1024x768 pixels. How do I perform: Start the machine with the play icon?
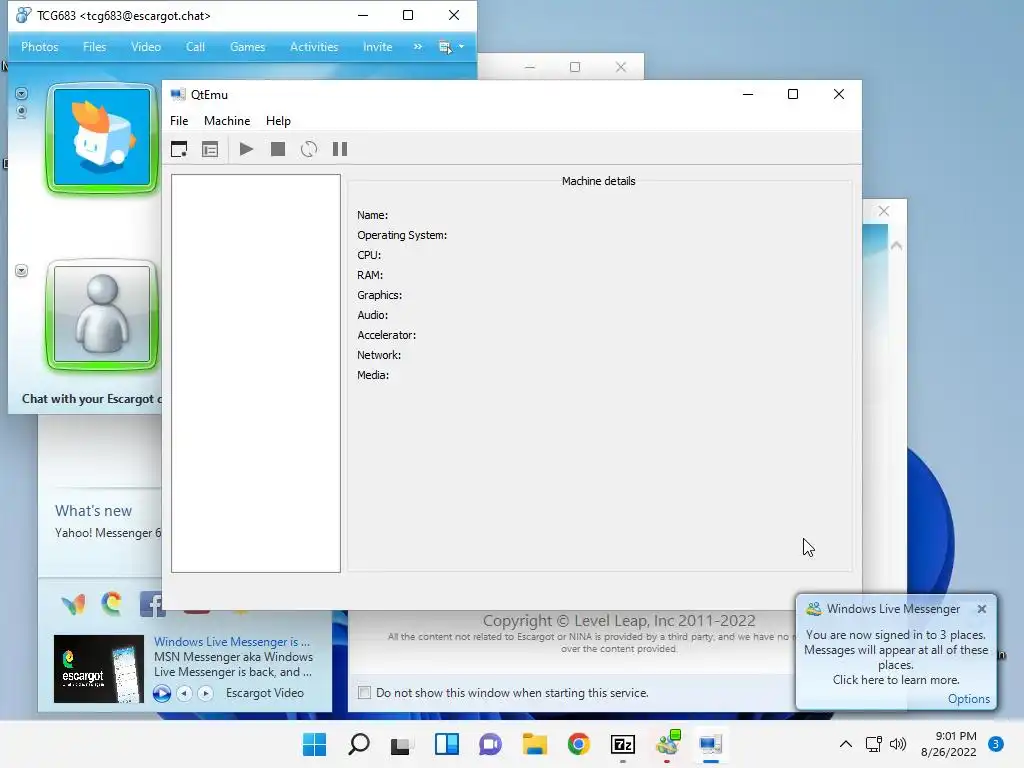246,150
